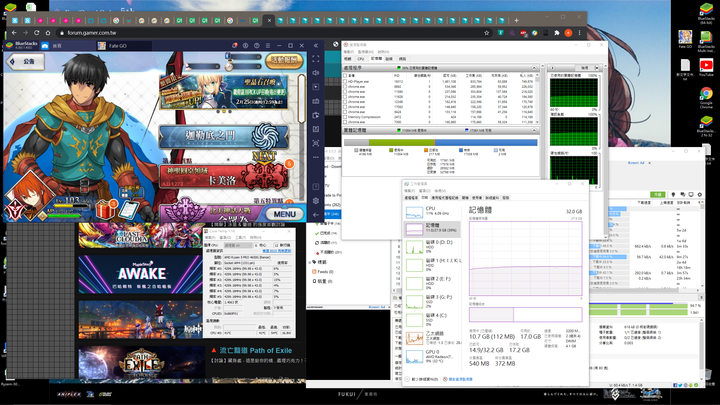The width and height of the screenshot is (720, 405).
Task: Click the Chrome home button
Action: click(x=48, y=33)
